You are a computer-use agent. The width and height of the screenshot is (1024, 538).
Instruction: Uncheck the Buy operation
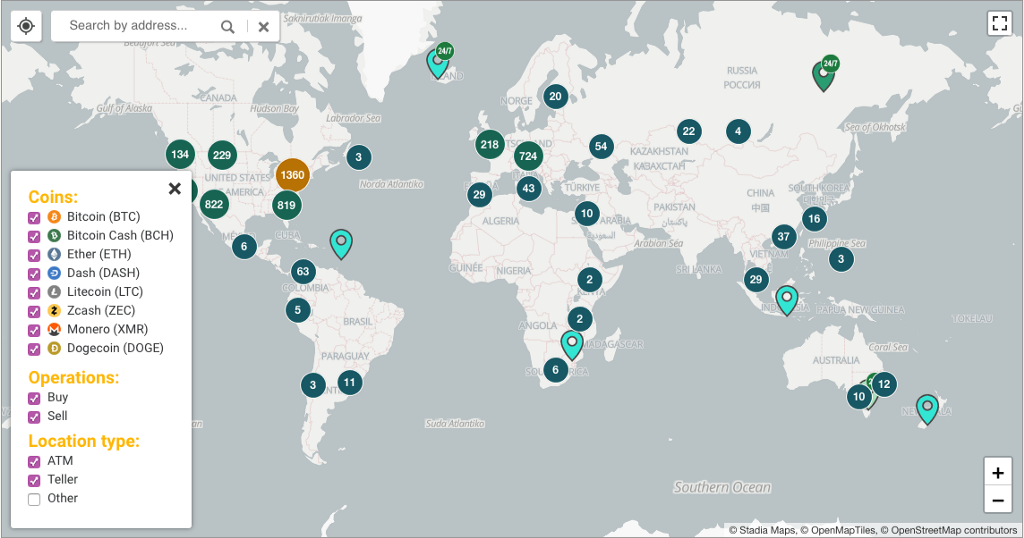pos(34,398)
